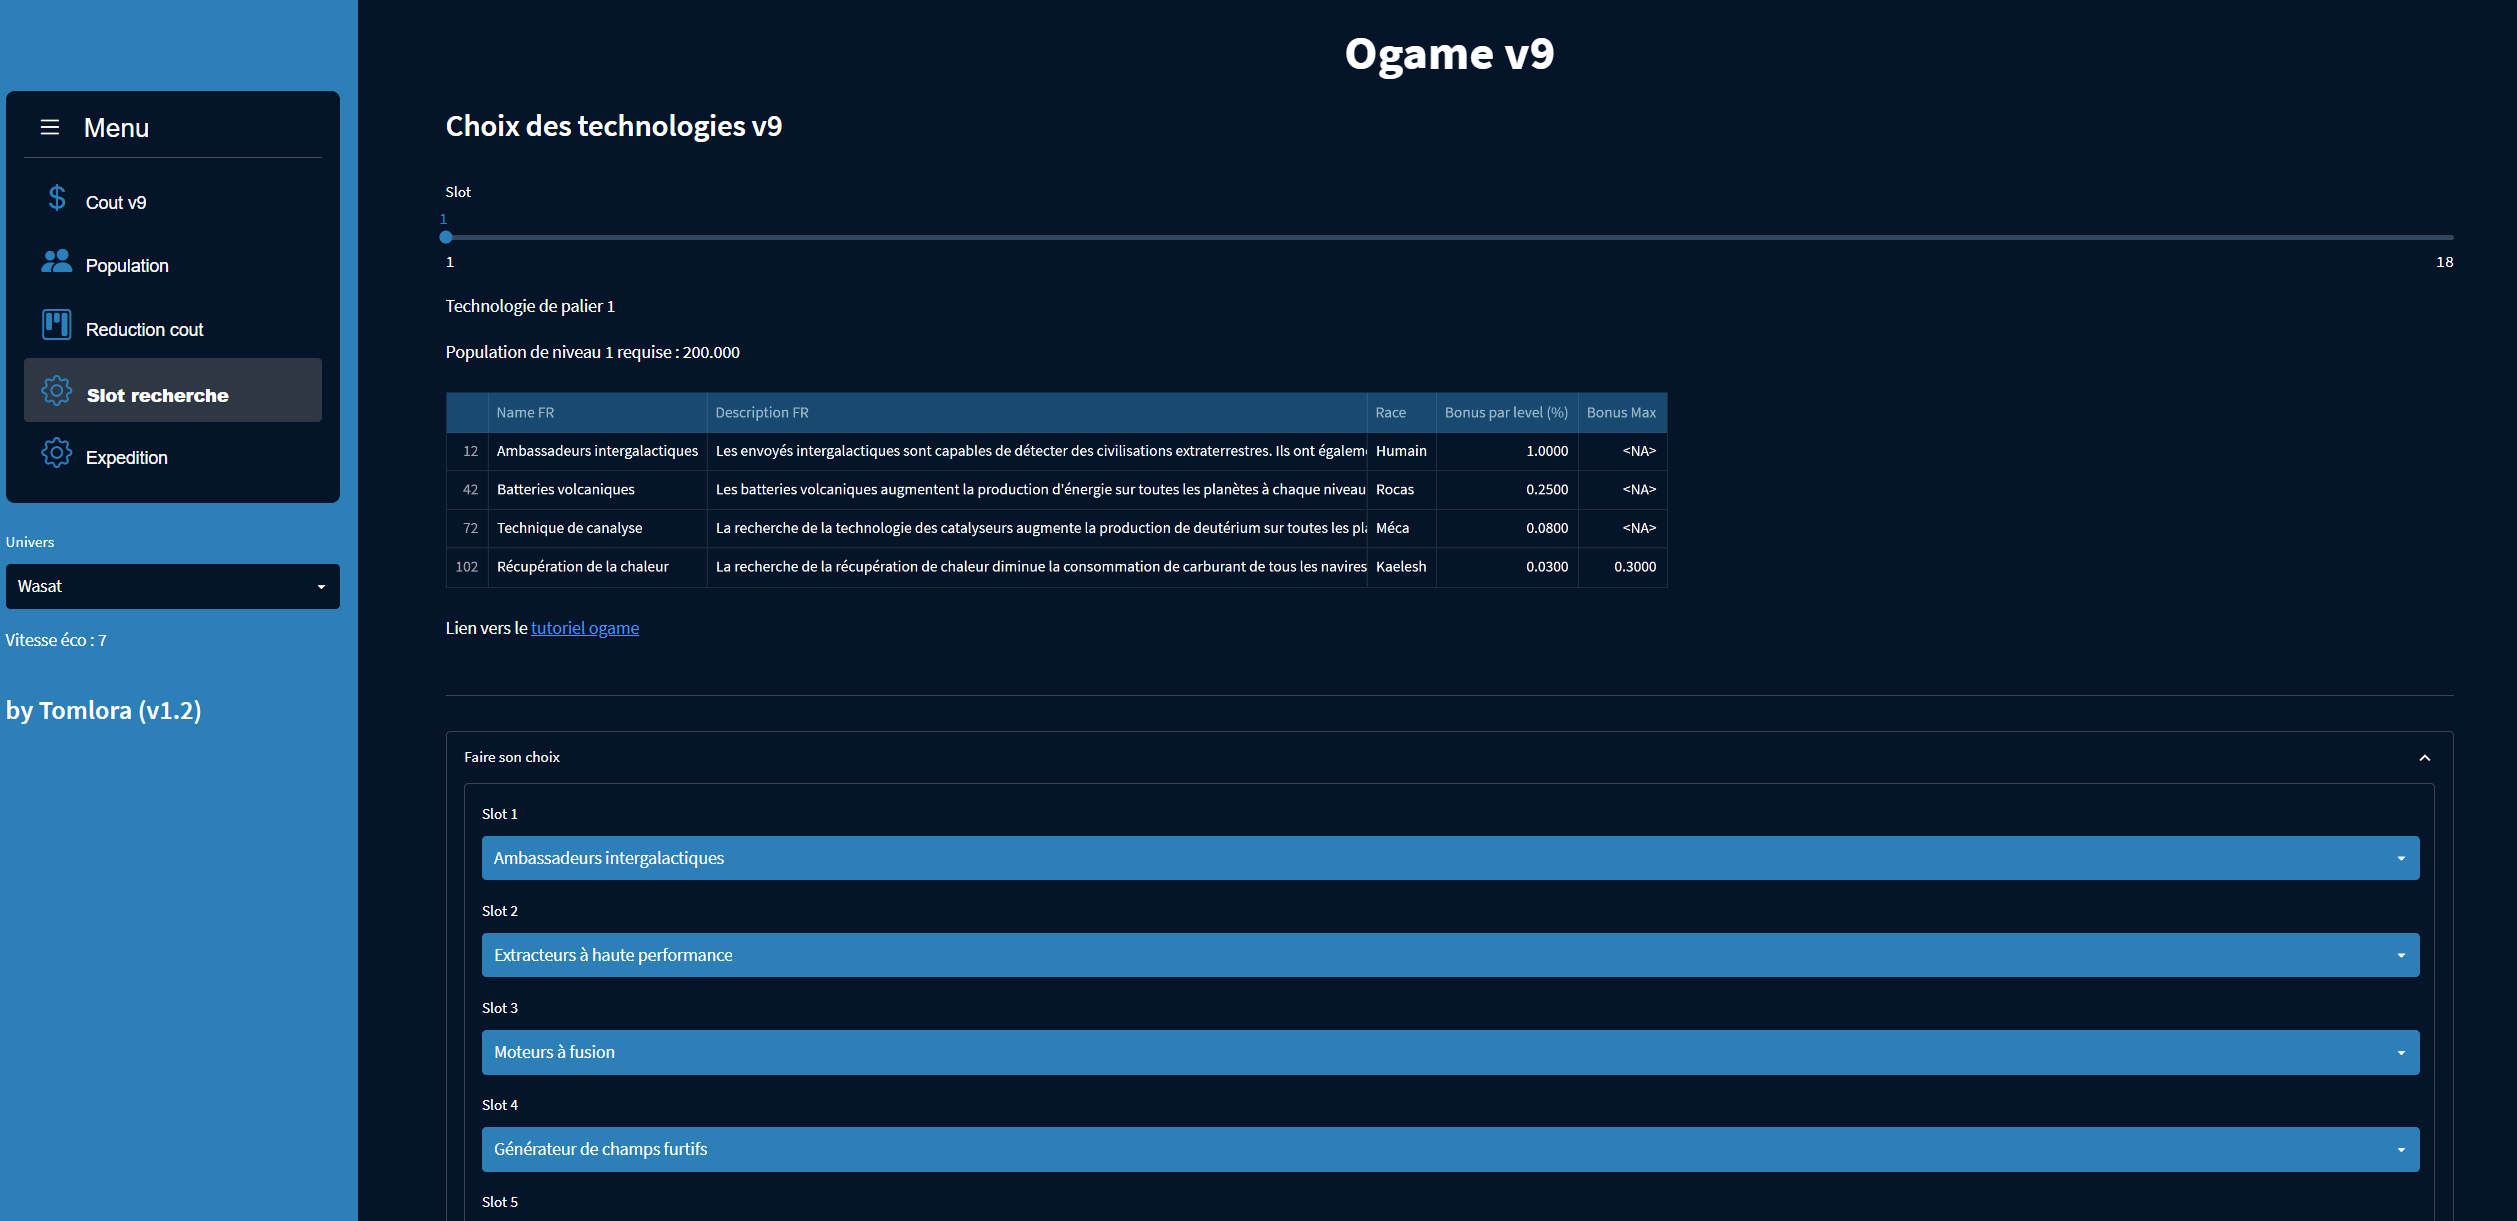Open Slot 1 Ambassadeurs intergalactiques dropdown

(x=1450, y=858)
